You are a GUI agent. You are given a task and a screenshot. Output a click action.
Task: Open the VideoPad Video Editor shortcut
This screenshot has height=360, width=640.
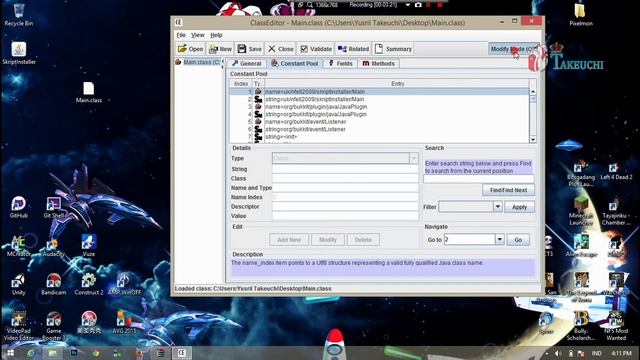18,326
